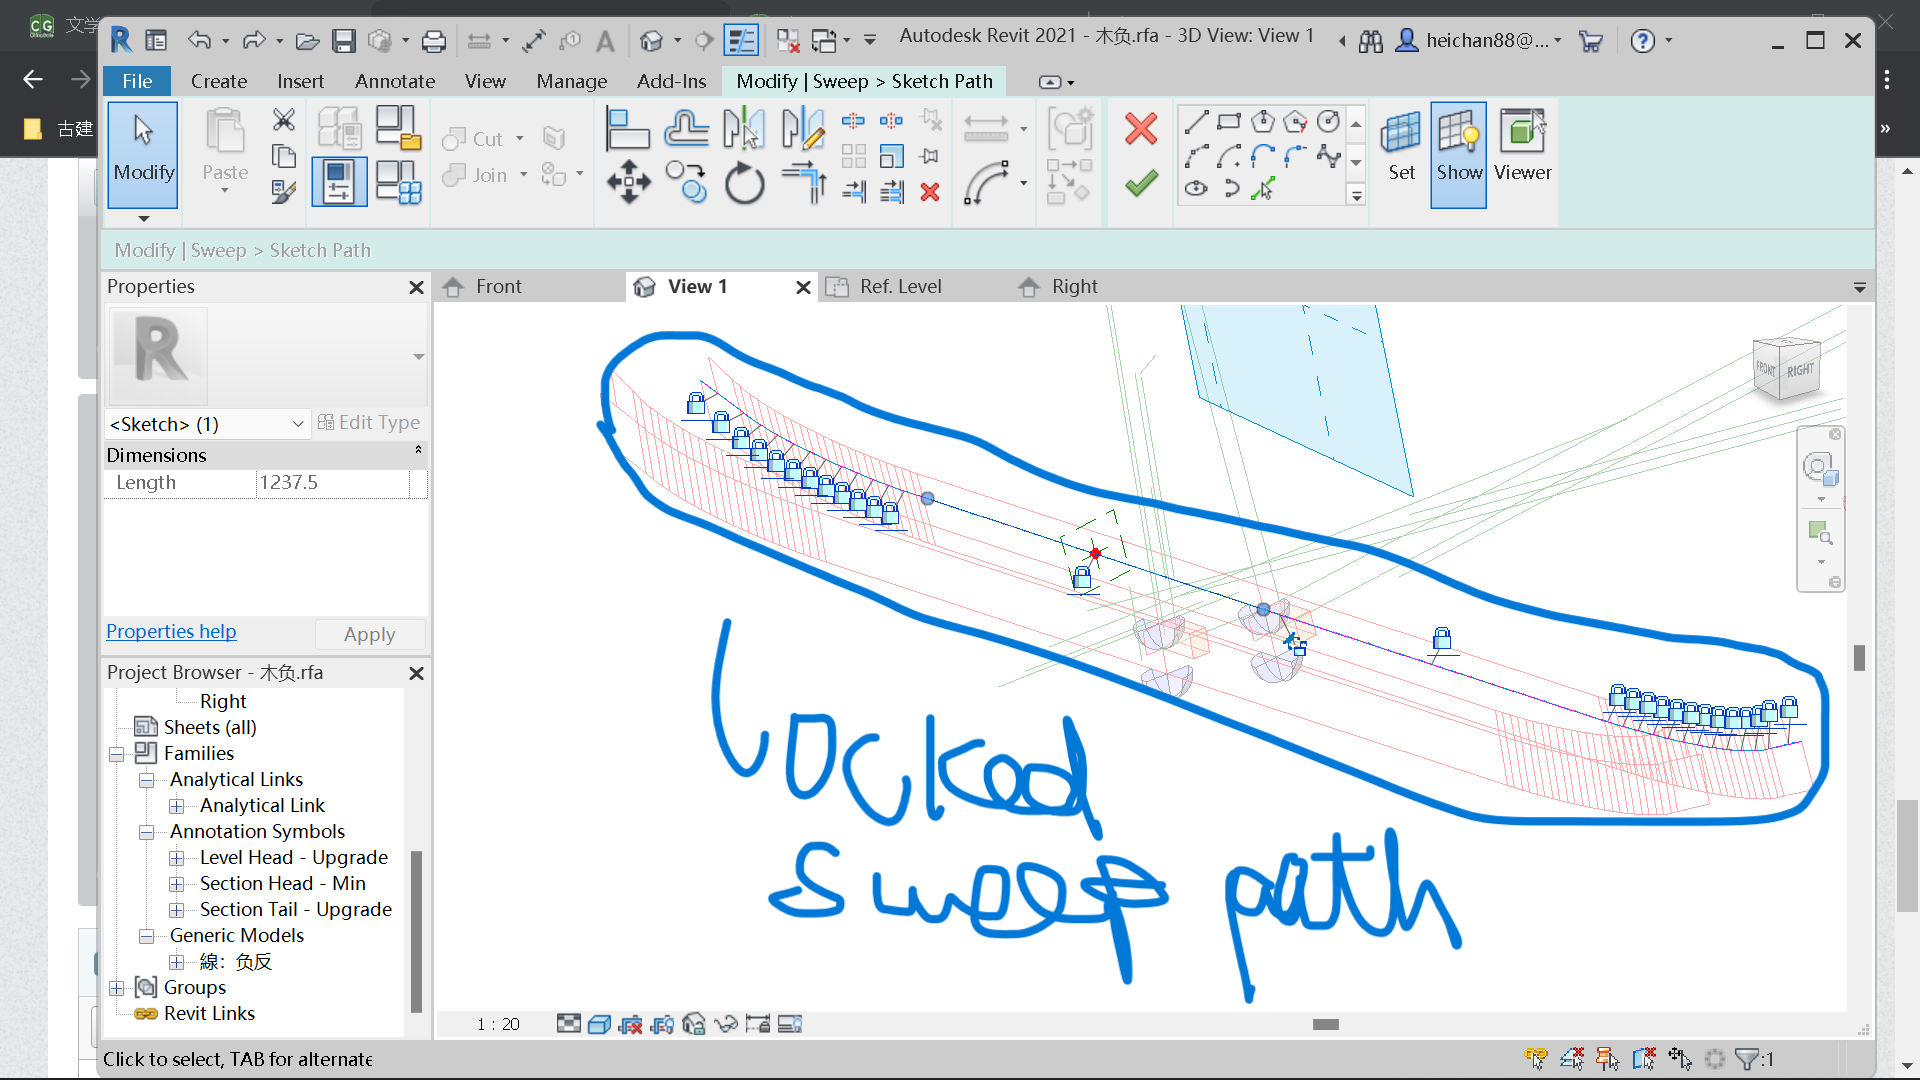The width and height of the screenshot is (1920, 1080).
Task: Click the Length value field showing 1237.5
Action: [x=330, y=482]
